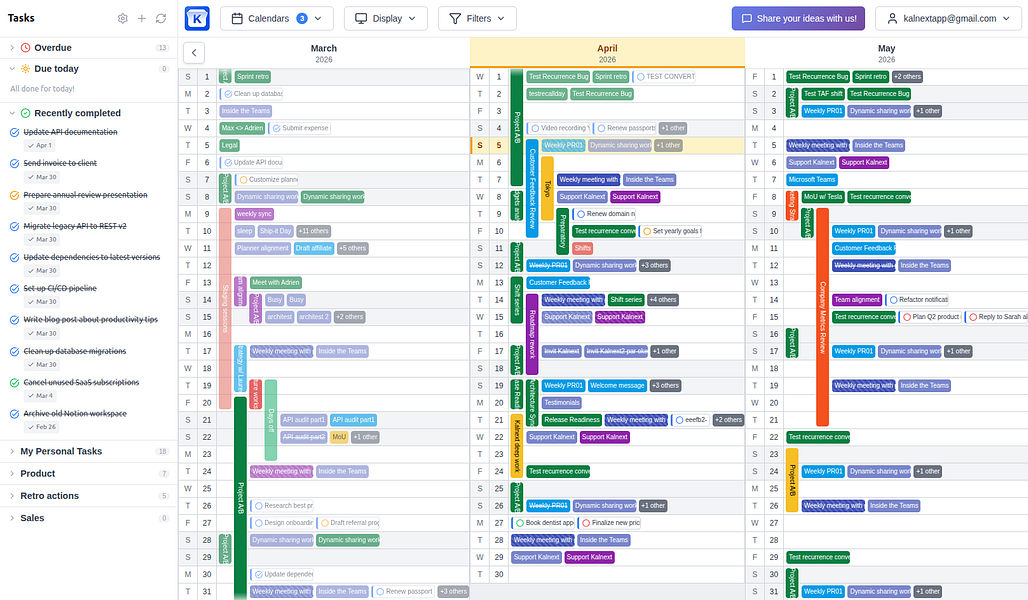Mark 'Renew domain n' task as complete
This screenshot has height=600, width=1028.
[x=580, y=214]
